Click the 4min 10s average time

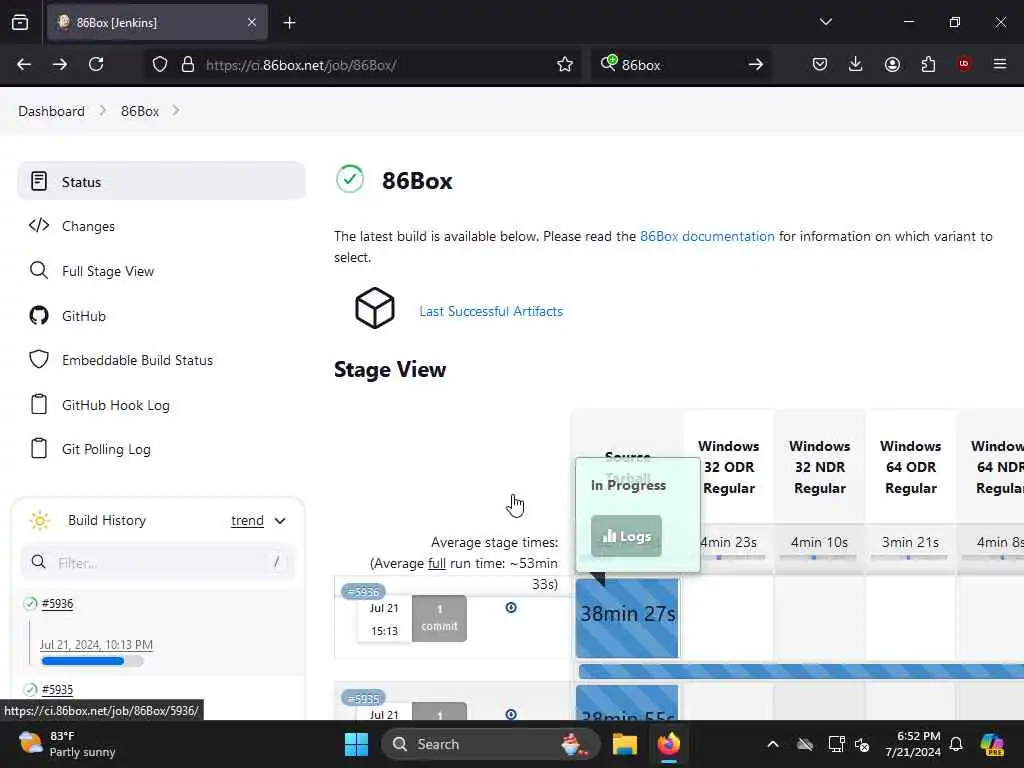(x=819, y=542)
